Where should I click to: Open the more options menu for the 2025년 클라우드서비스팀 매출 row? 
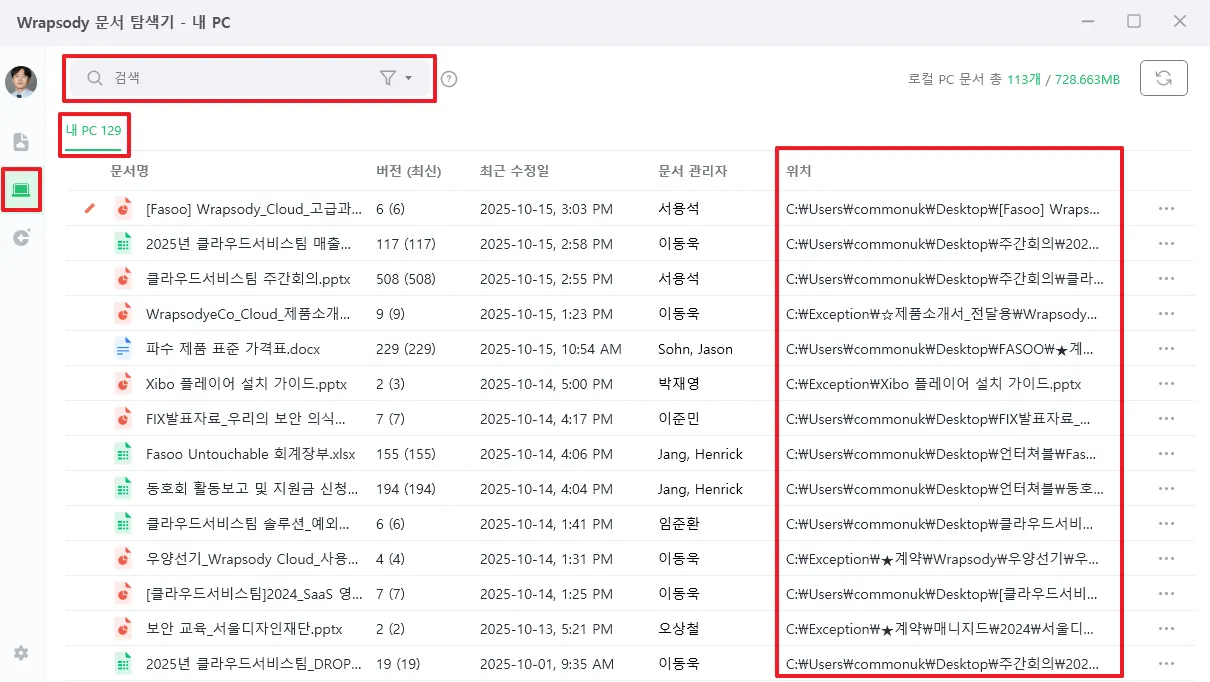(x=1165, y=244)
